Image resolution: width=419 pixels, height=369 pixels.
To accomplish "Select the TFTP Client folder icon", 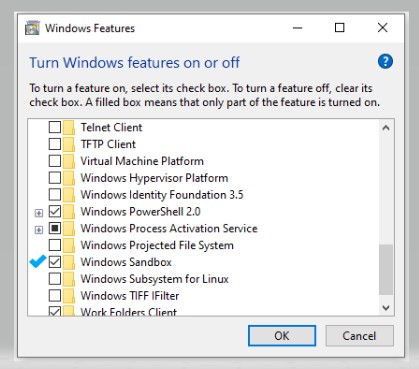I will pyautogui.click(x=69, y=144).
